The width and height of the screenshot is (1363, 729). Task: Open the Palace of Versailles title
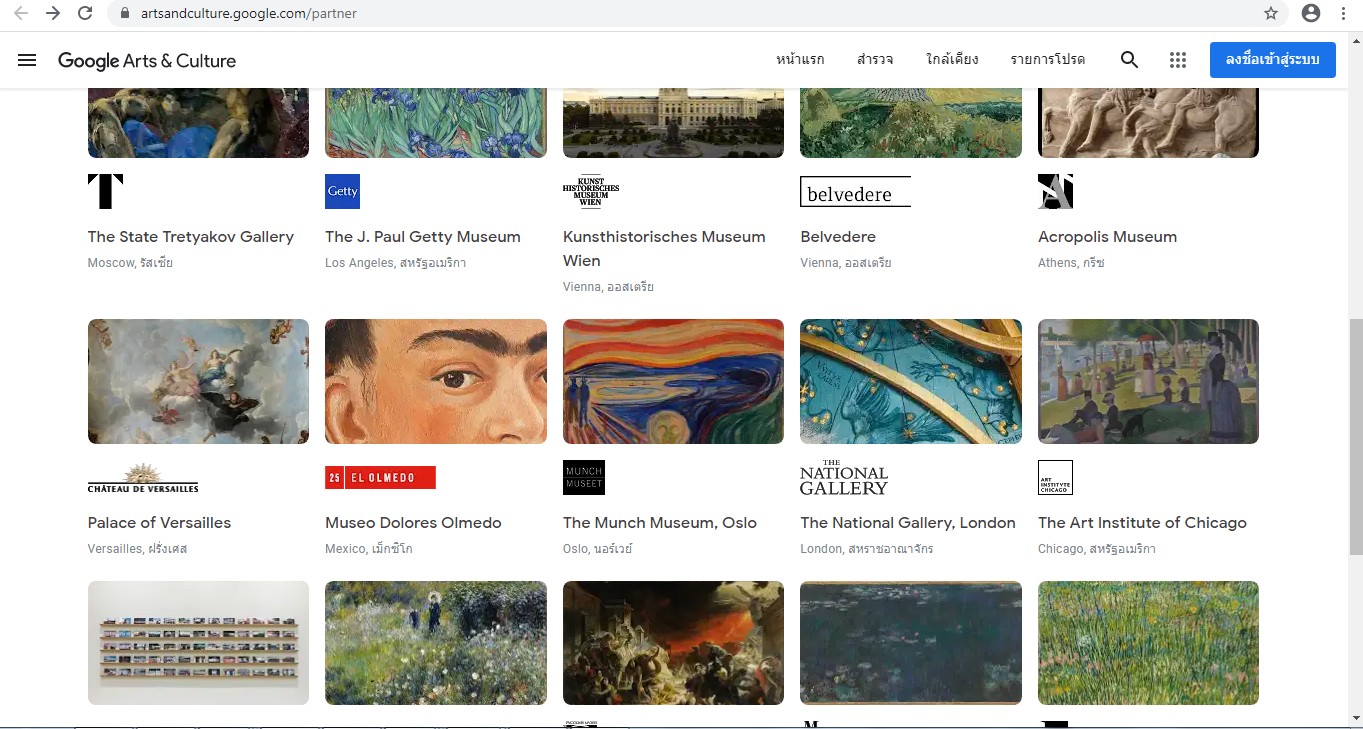point(159,523)
